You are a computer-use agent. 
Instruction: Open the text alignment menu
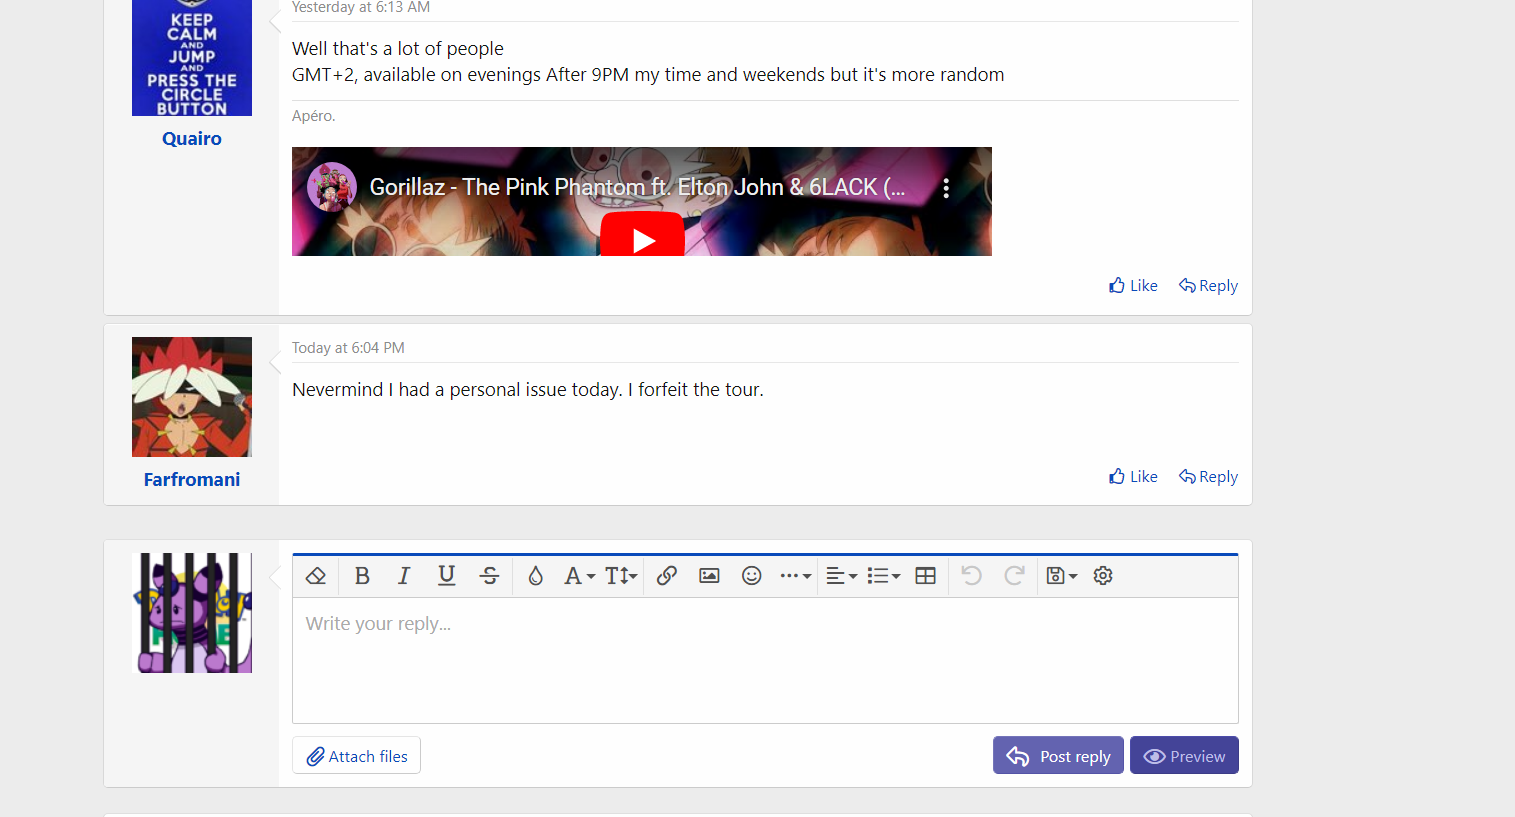click(x=841, y=576)
